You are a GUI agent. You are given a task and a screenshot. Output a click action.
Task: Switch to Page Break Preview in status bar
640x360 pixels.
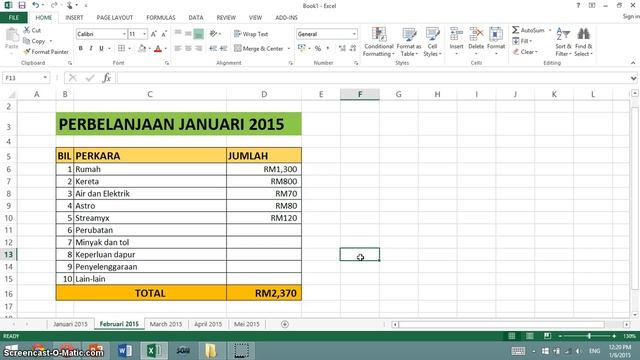tap(547, 336)
